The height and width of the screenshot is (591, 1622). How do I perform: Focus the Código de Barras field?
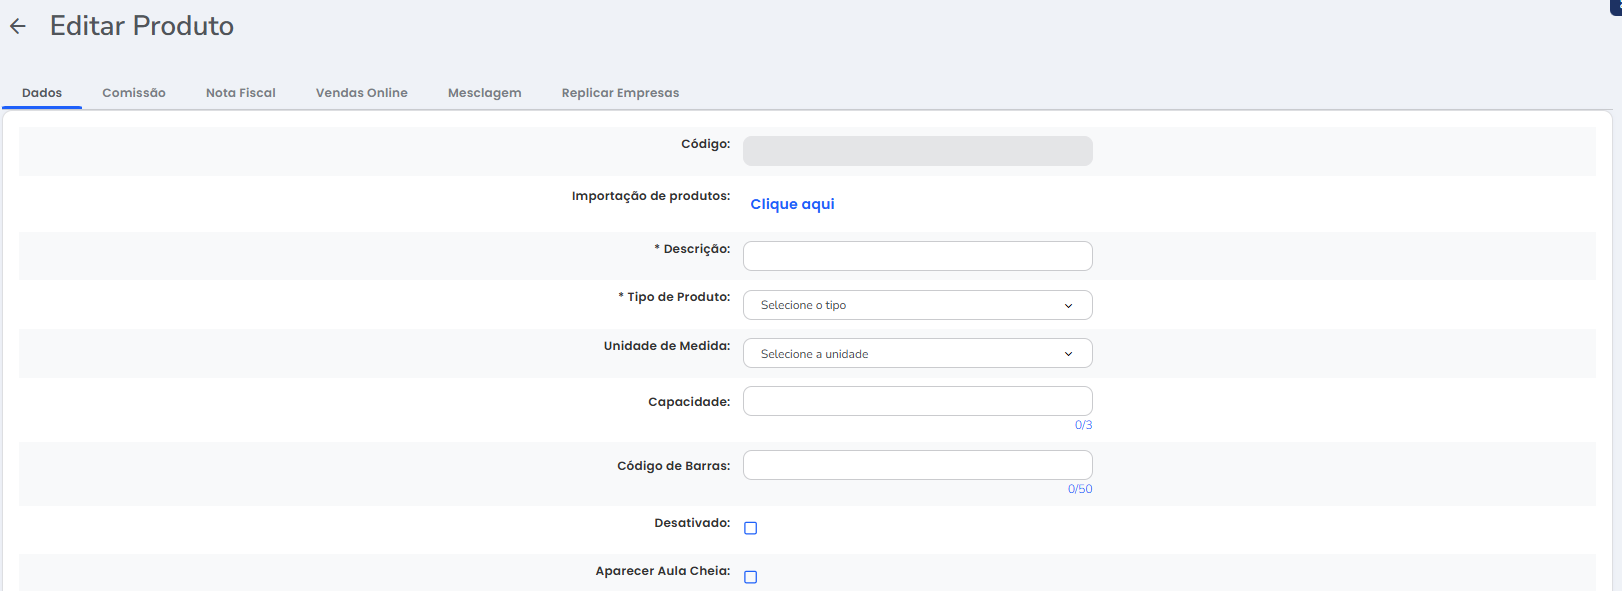pos(917,465)
